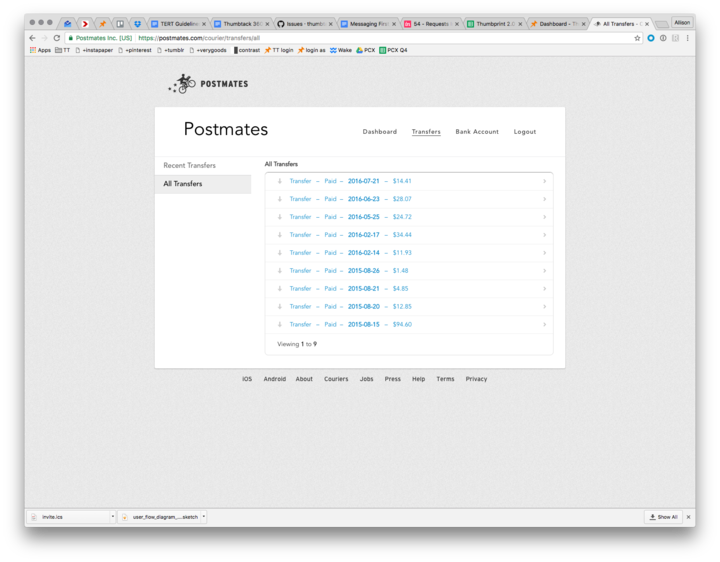Expand the $14.41 transfer chevron
Image resolution: width=720 pixels, height=562 pixels.
tap(545, 181)
